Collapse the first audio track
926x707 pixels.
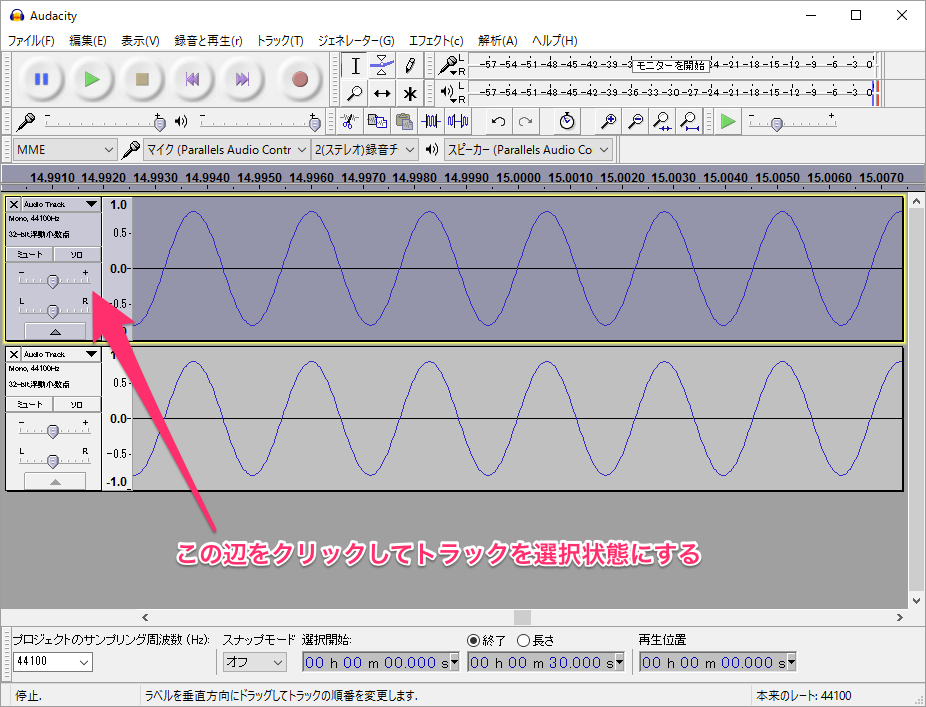(55, 331)
